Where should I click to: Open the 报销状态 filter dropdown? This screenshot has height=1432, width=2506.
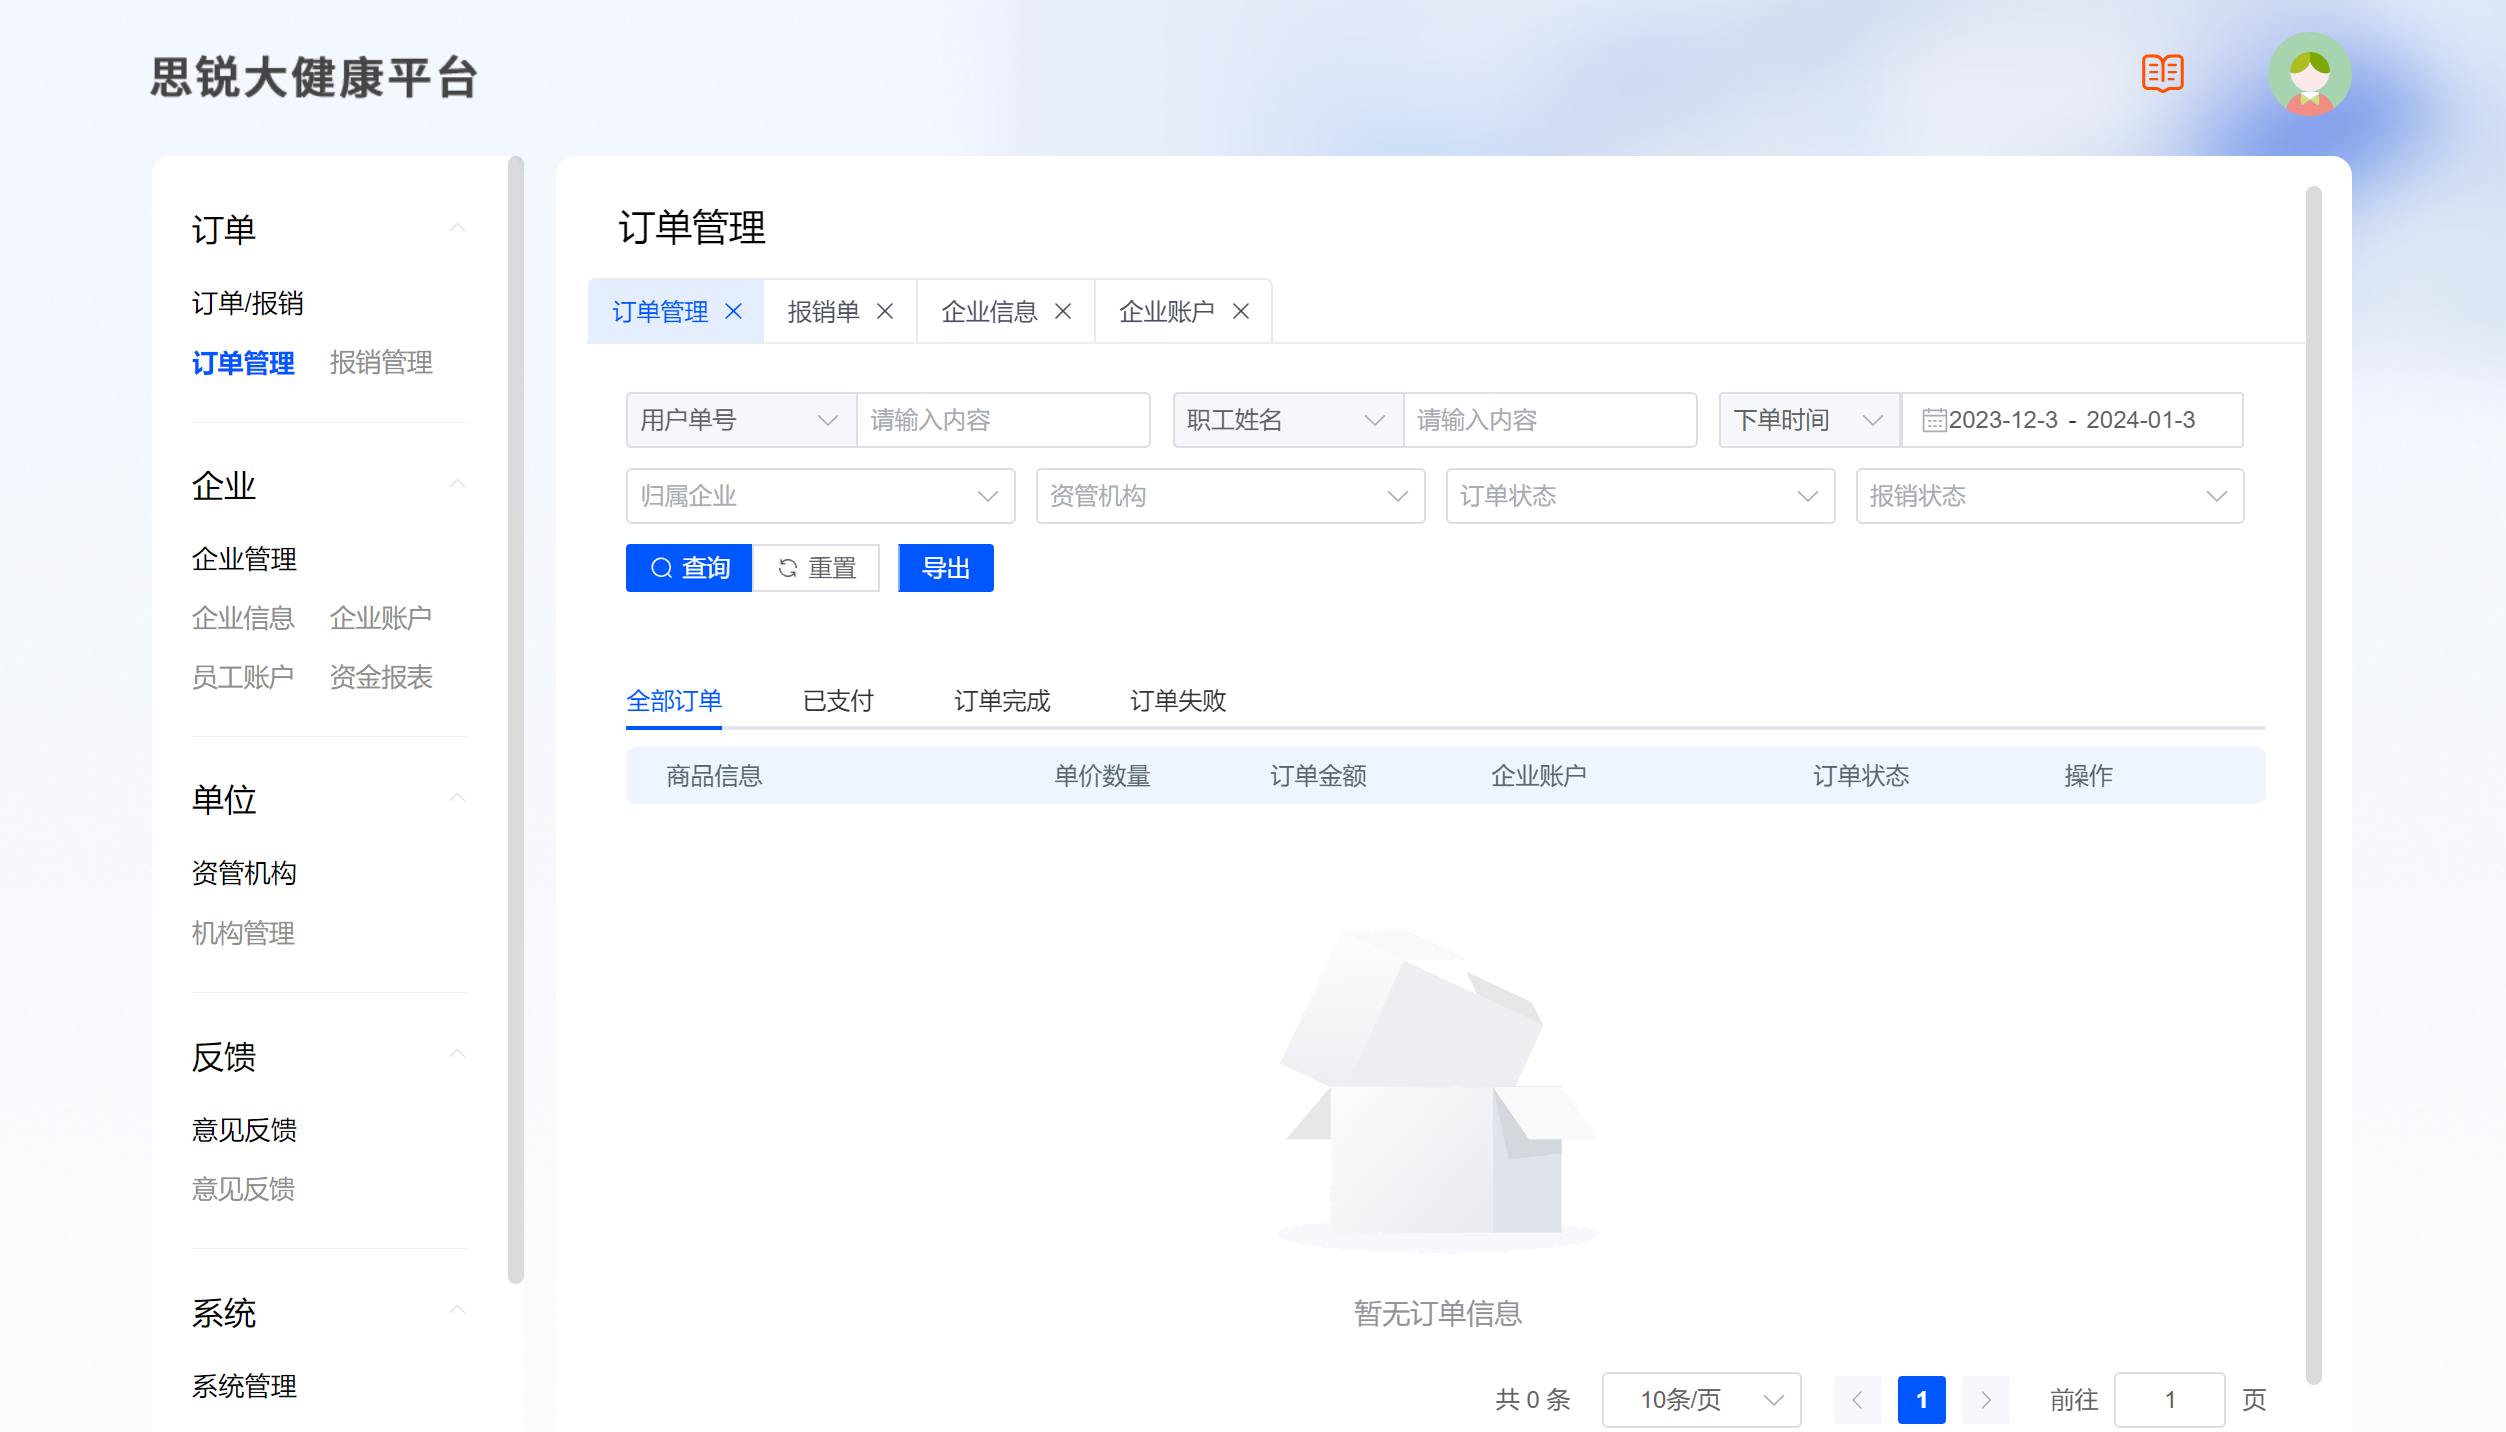(2050, 496)
